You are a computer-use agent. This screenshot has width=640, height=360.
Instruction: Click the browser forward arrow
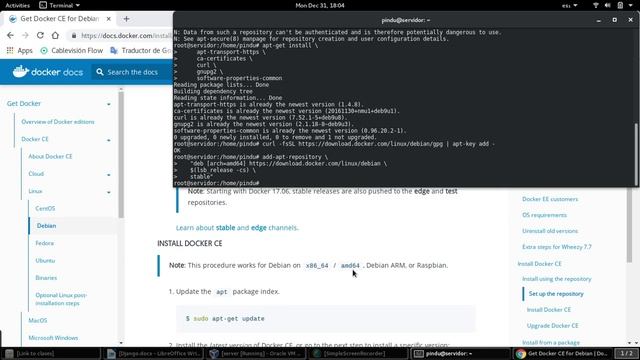tap(25, 36)
